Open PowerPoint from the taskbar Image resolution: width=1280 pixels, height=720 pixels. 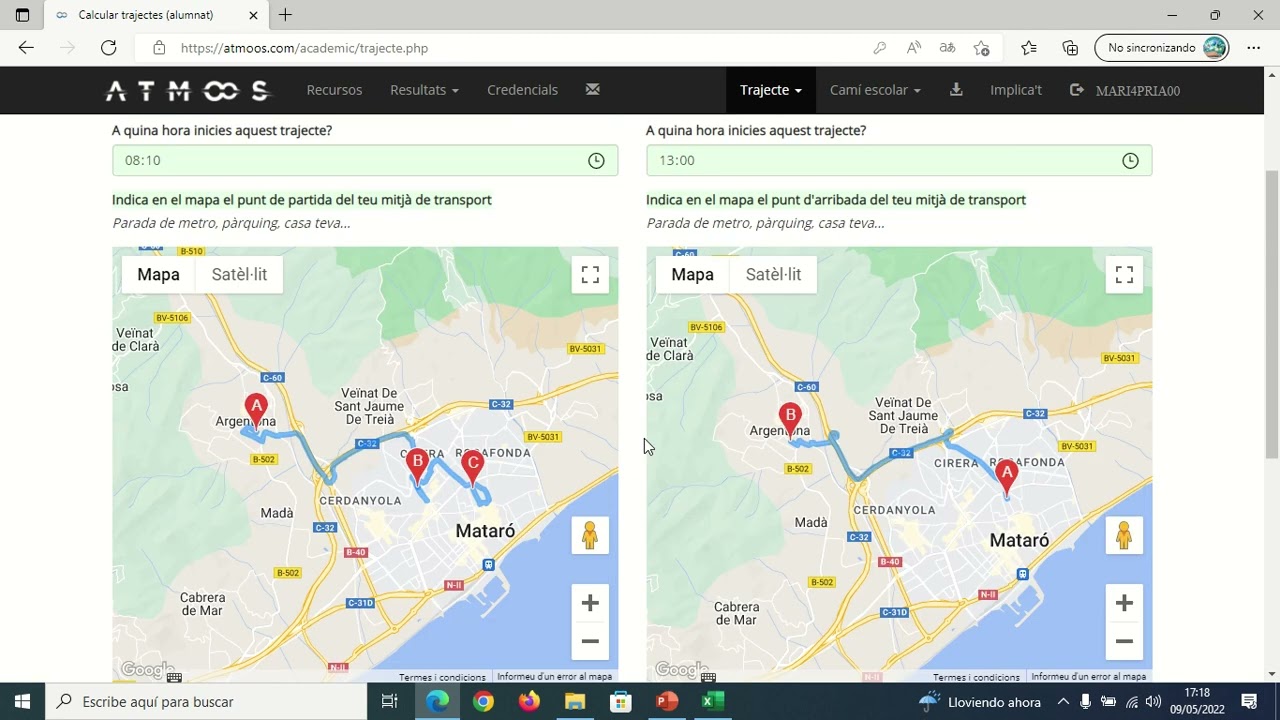[667, 701]
